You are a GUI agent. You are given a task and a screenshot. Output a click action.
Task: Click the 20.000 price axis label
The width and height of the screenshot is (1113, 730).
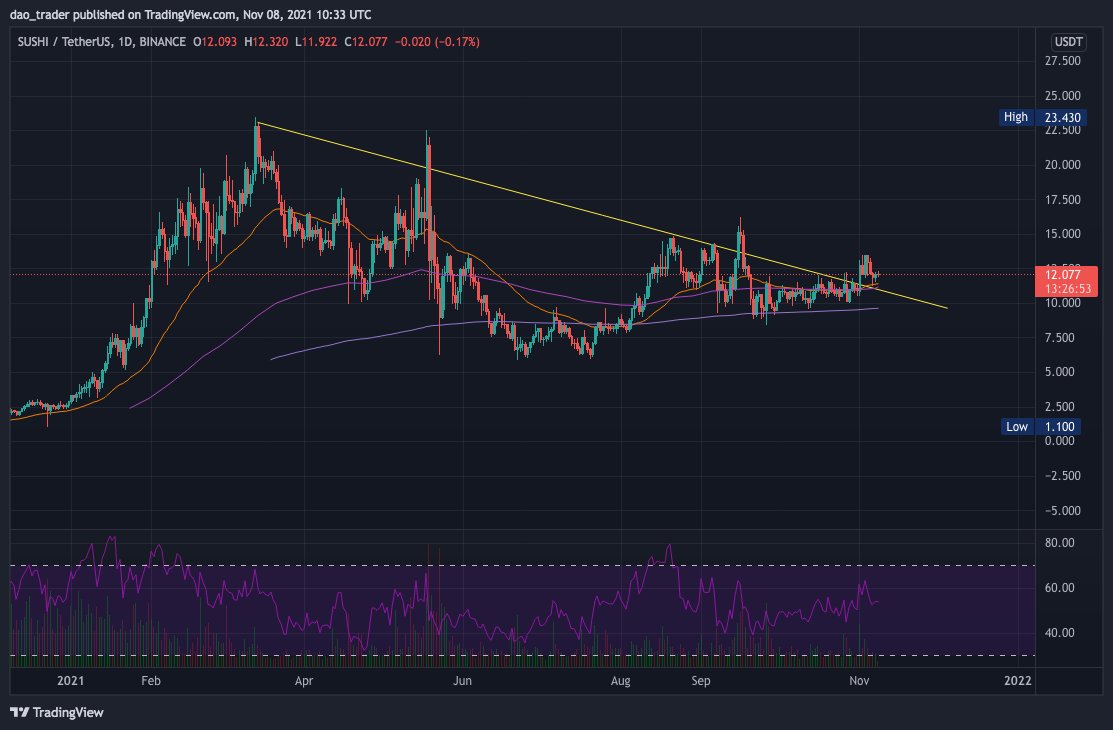1063,165
